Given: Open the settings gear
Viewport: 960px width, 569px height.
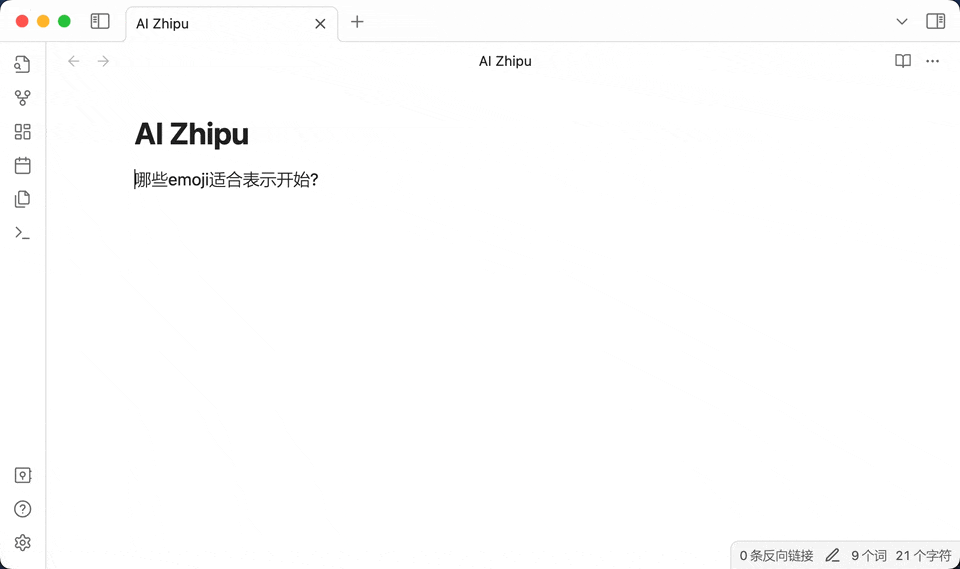Looking at the screenshot, I should click(x=23, y=543).
